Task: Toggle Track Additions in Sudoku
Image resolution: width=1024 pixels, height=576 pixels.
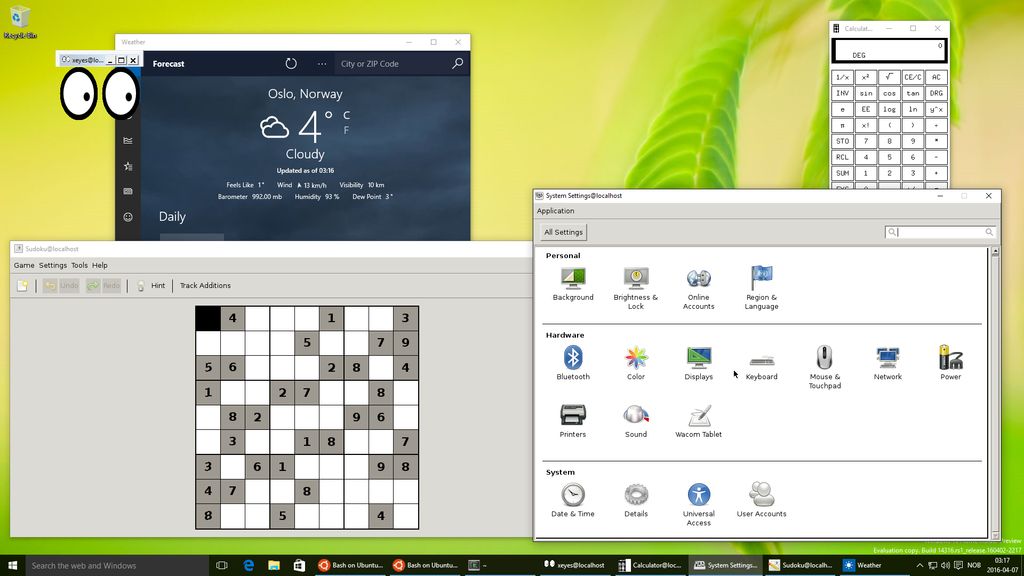Action: coord(205,285)
